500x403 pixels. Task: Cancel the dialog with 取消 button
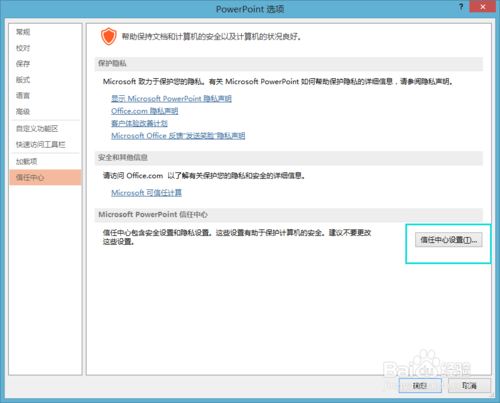coord(469,385)
